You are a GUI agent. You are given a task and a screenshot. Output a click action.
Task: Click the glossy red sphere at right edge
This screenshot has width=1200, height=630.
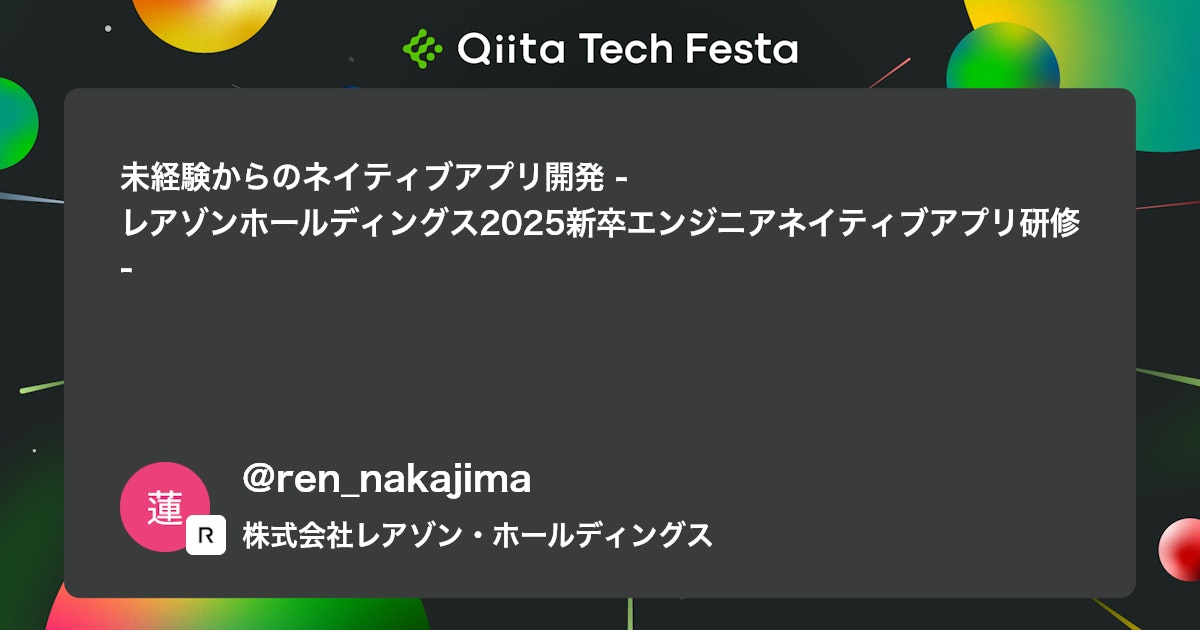pyautogui.click(x=1180, y=549)
